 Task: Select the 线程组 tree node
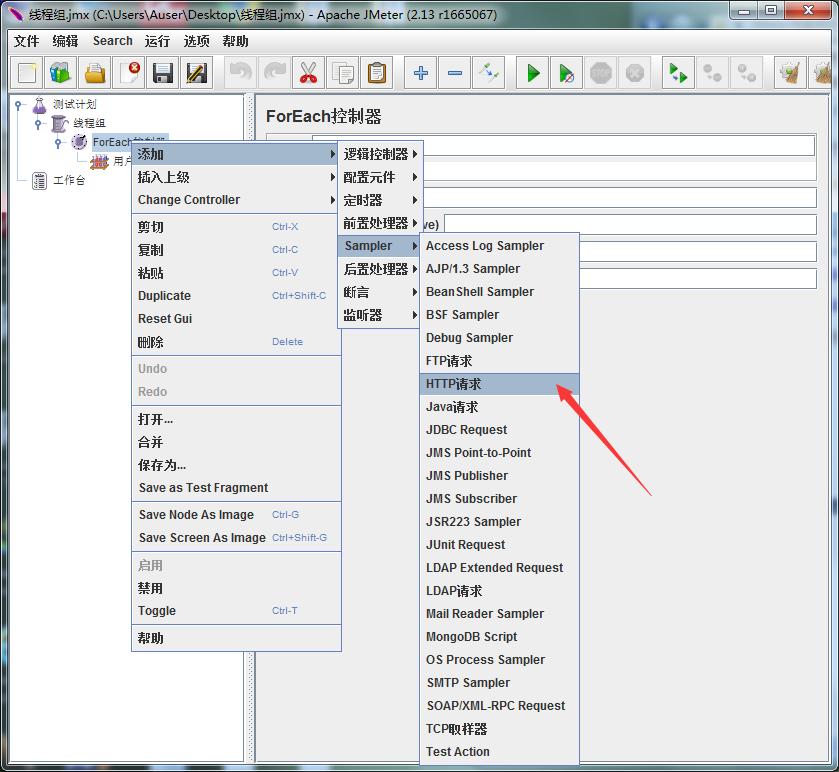[89, 124]
